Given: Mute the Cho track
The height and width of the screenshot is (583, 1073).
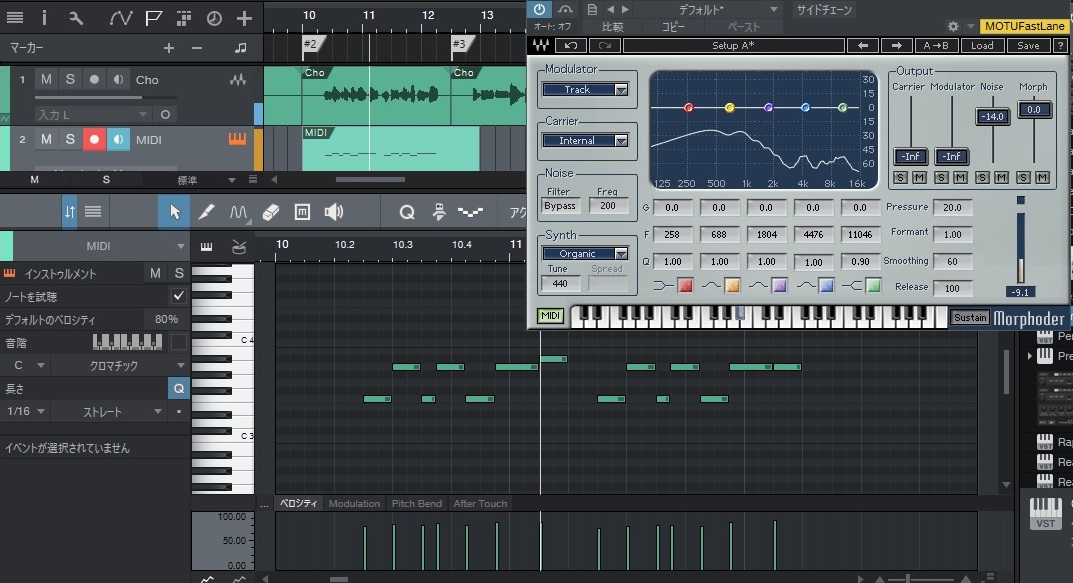Looking at the screenshot, I should (46, 79).
